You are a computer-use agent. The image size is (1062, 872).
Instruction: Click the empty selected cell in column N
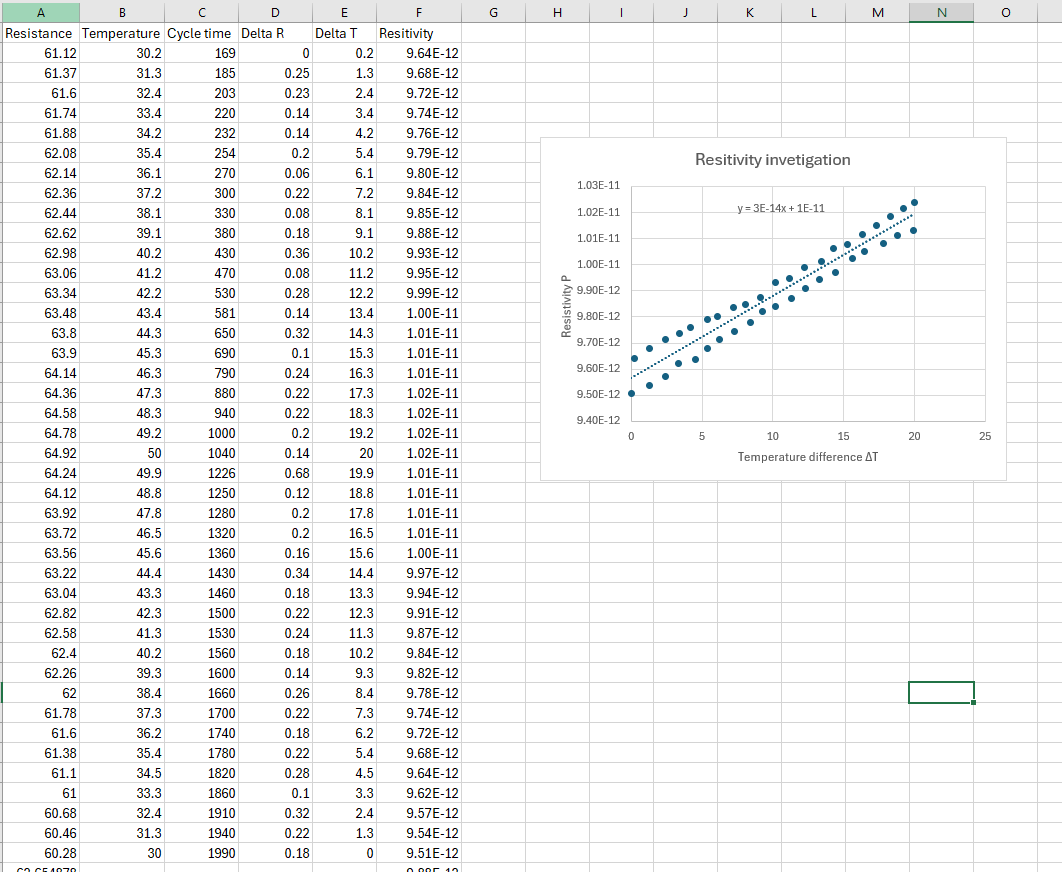point(941,692)
